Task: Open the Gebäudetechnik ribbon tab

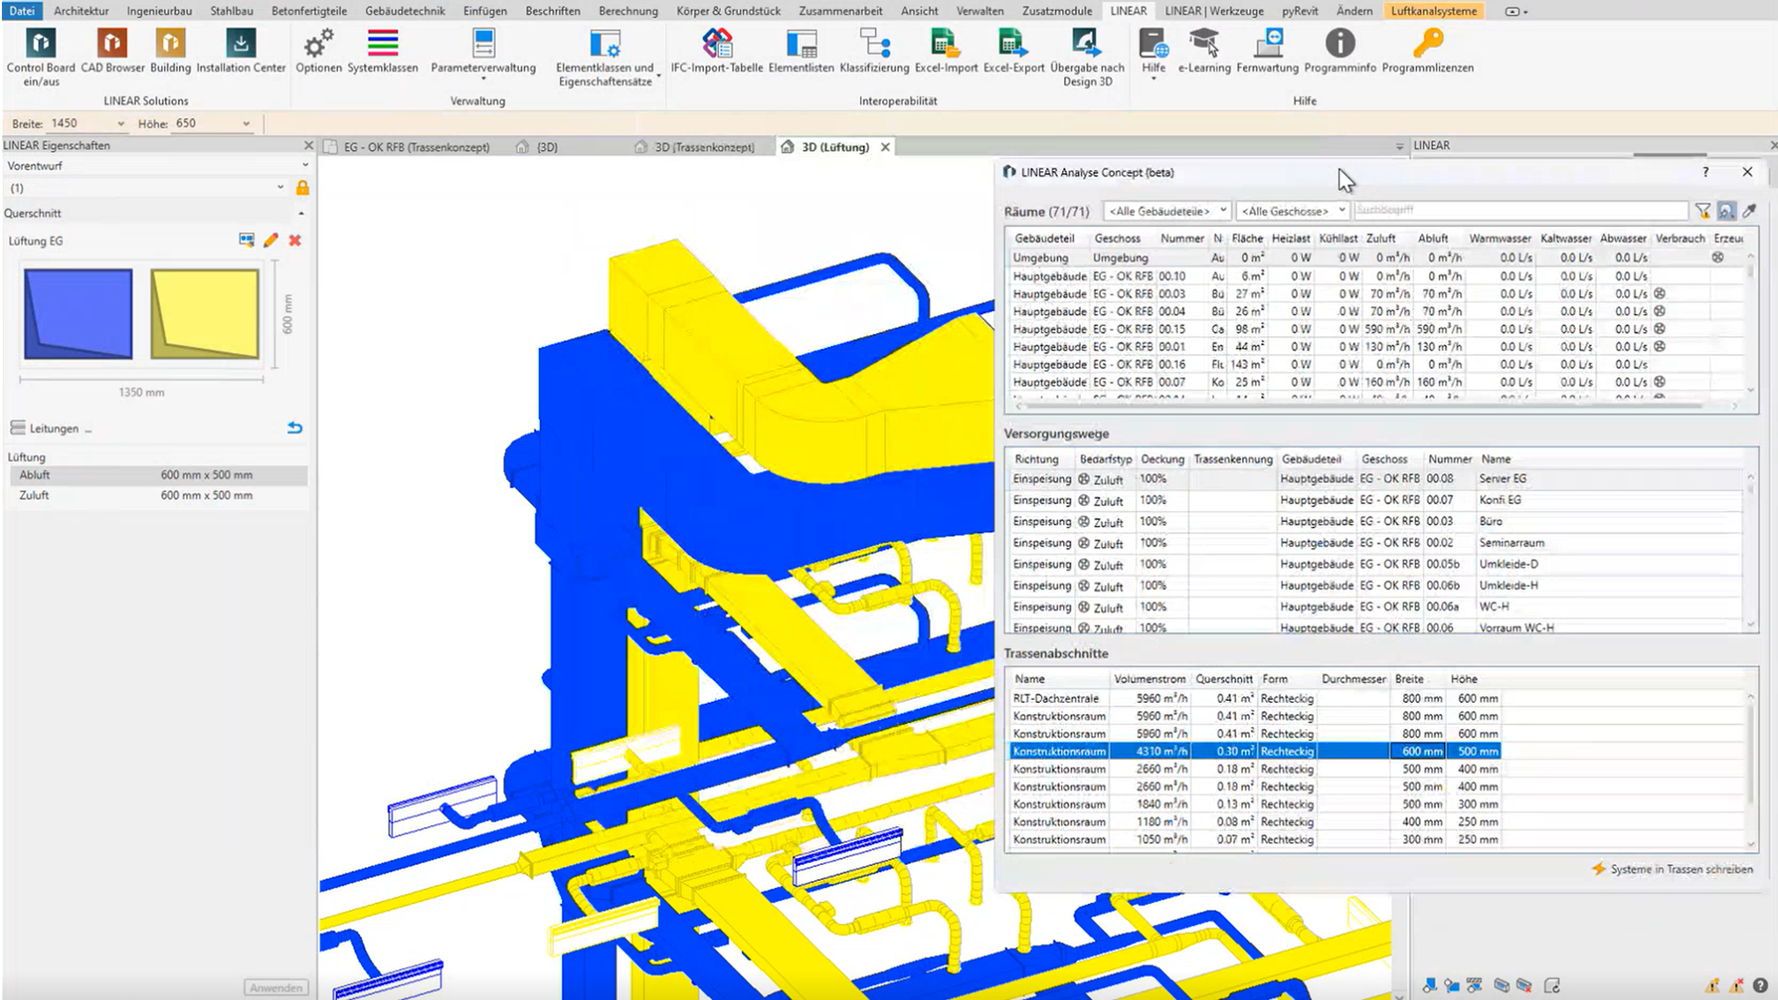Action: [x=405, y=11]
